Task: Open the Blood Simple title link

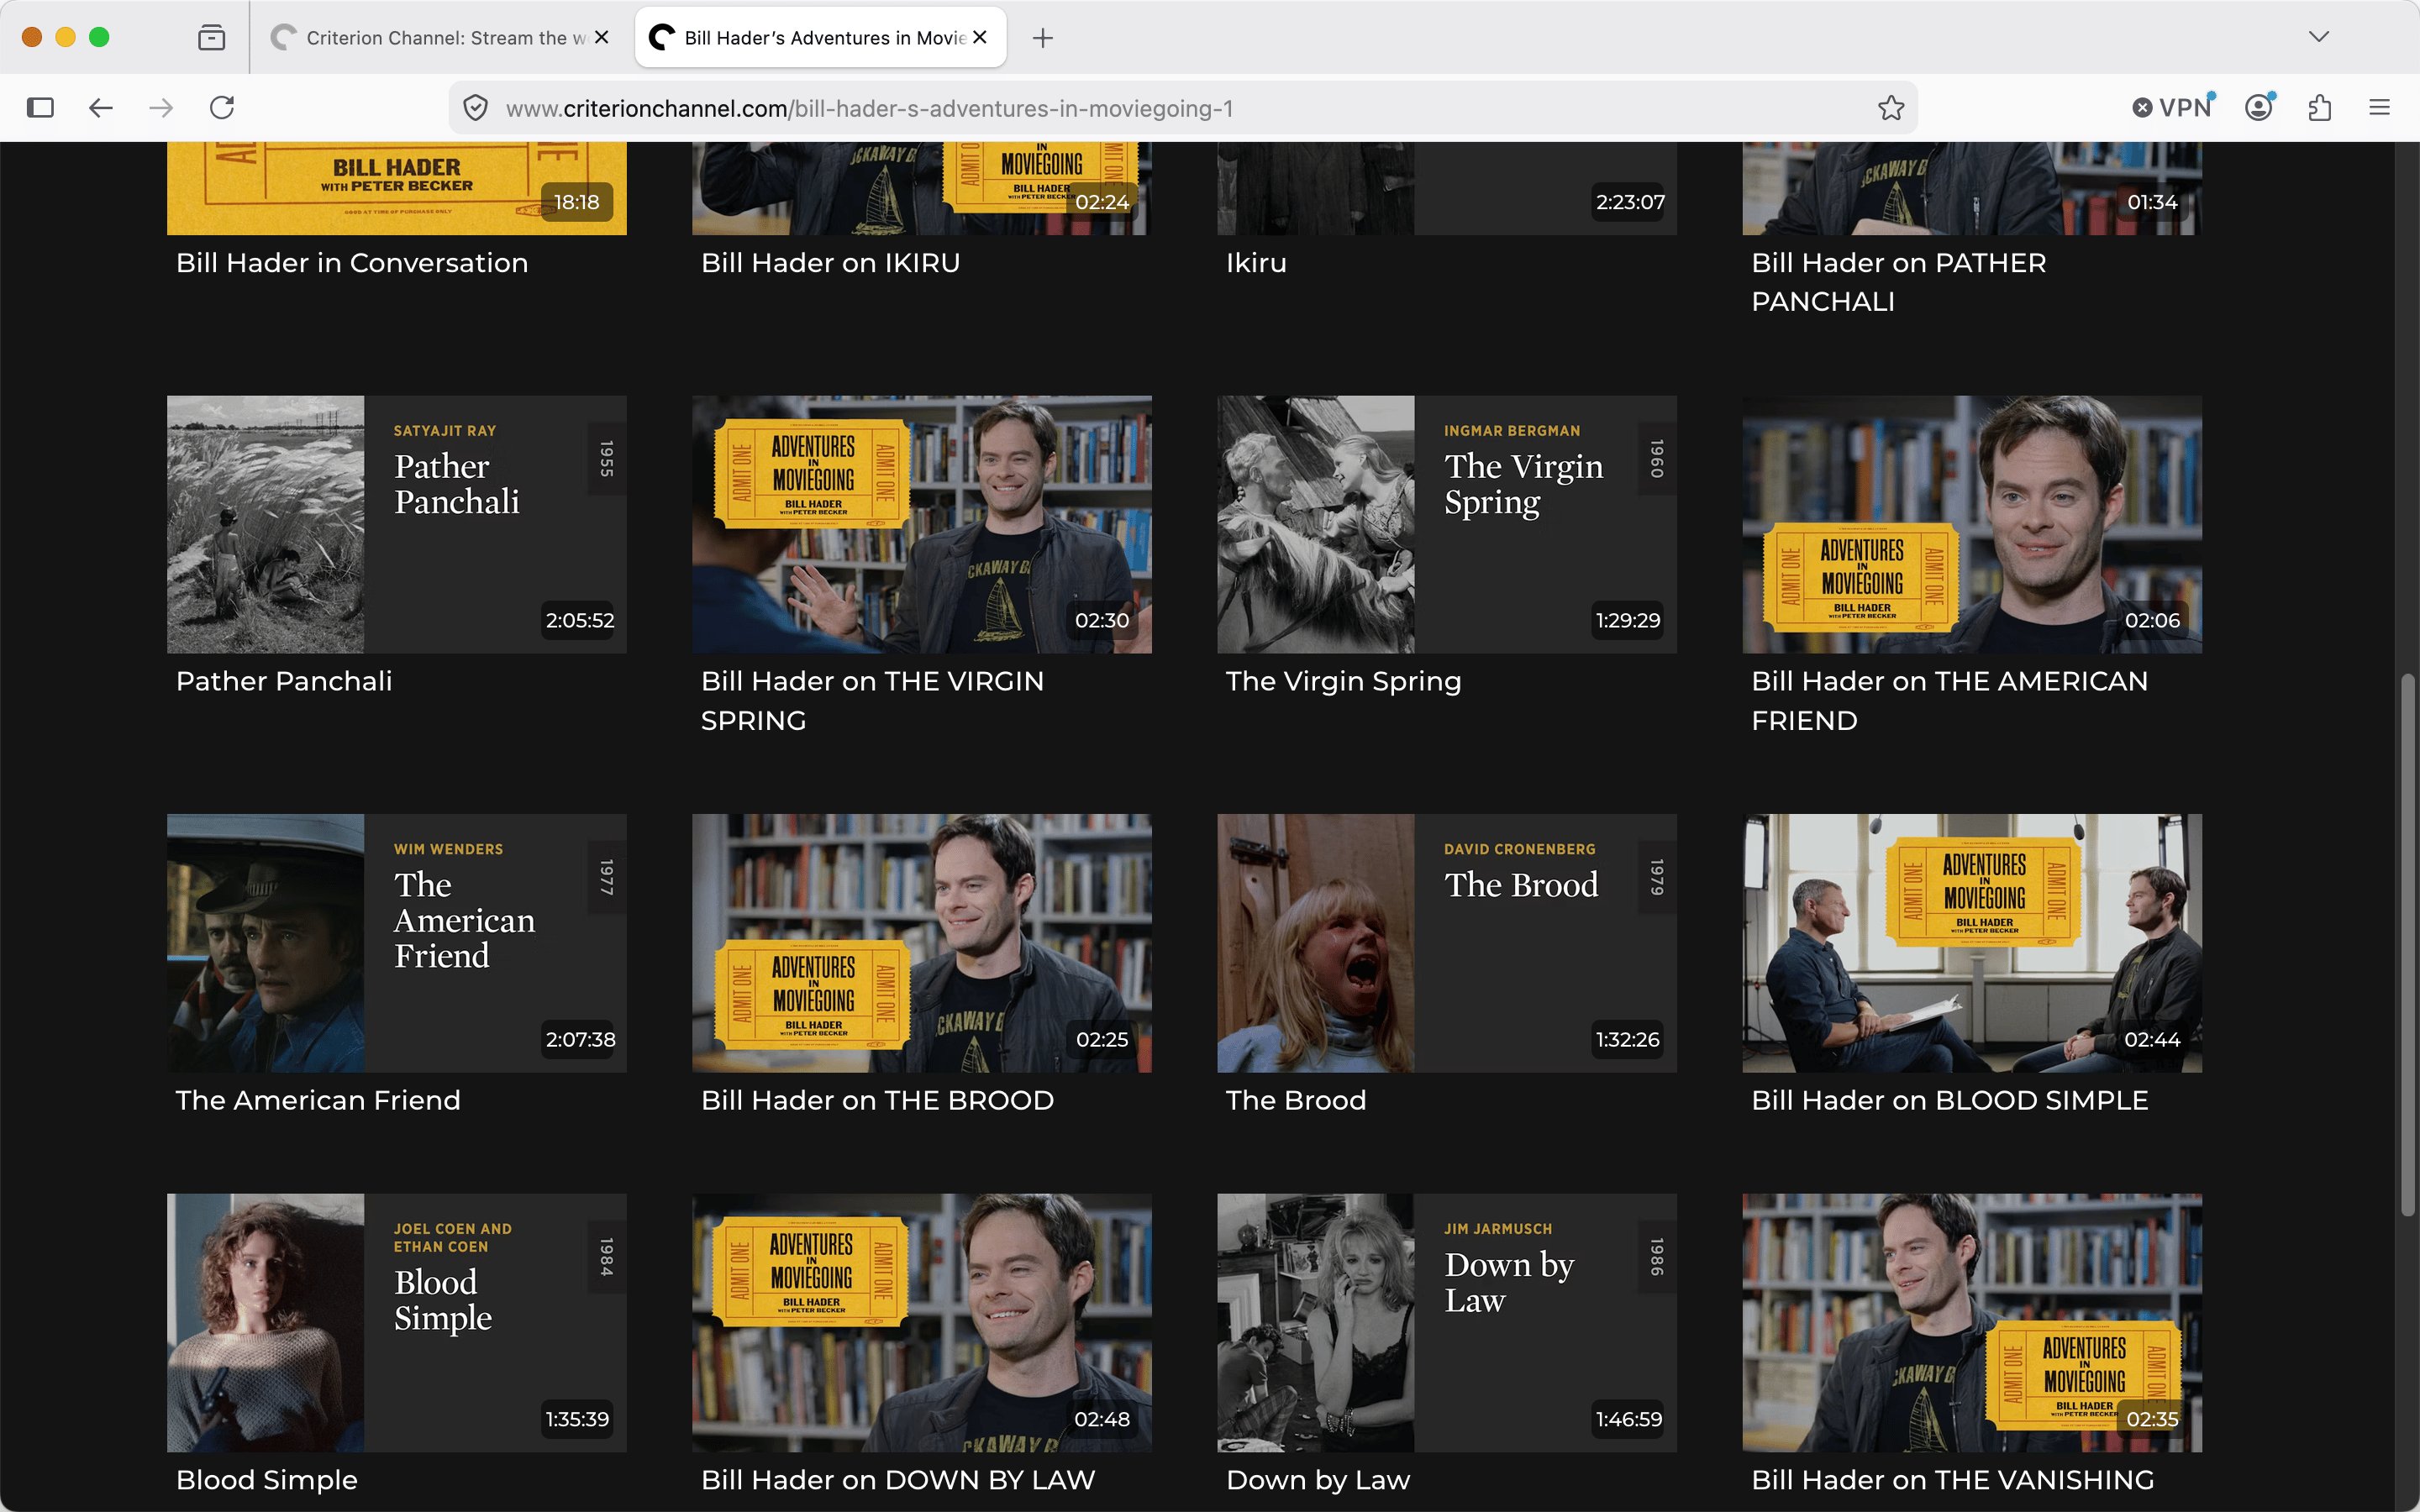Action: click(x=267, y=1480)
